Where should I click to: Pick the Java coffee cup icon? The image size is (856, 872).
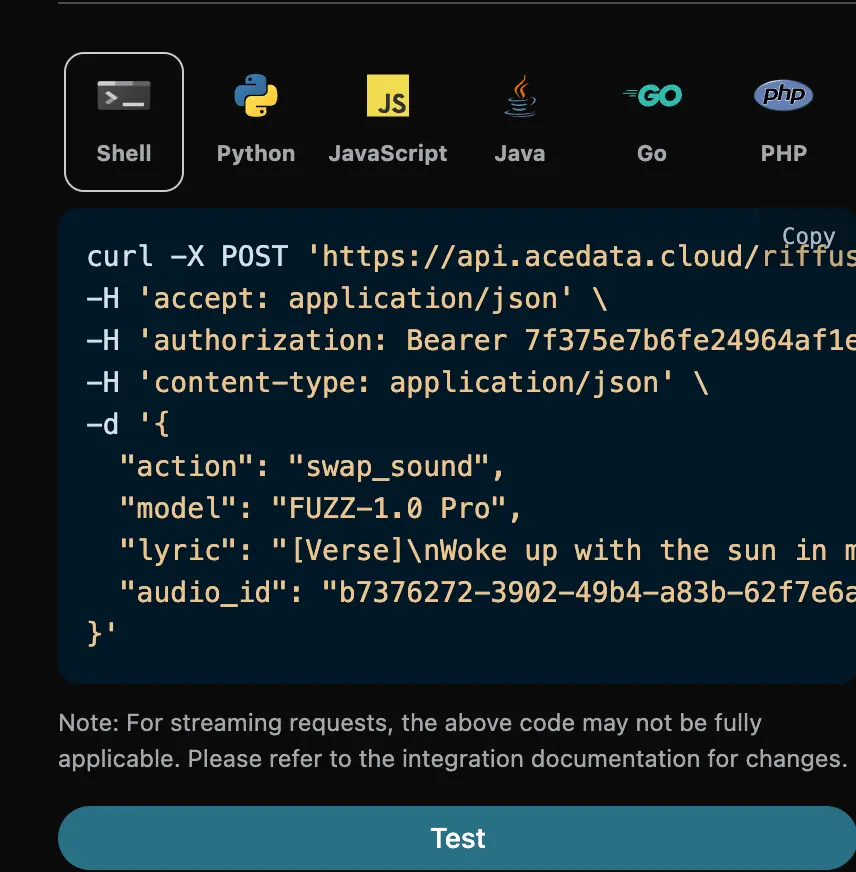[519, 96]
